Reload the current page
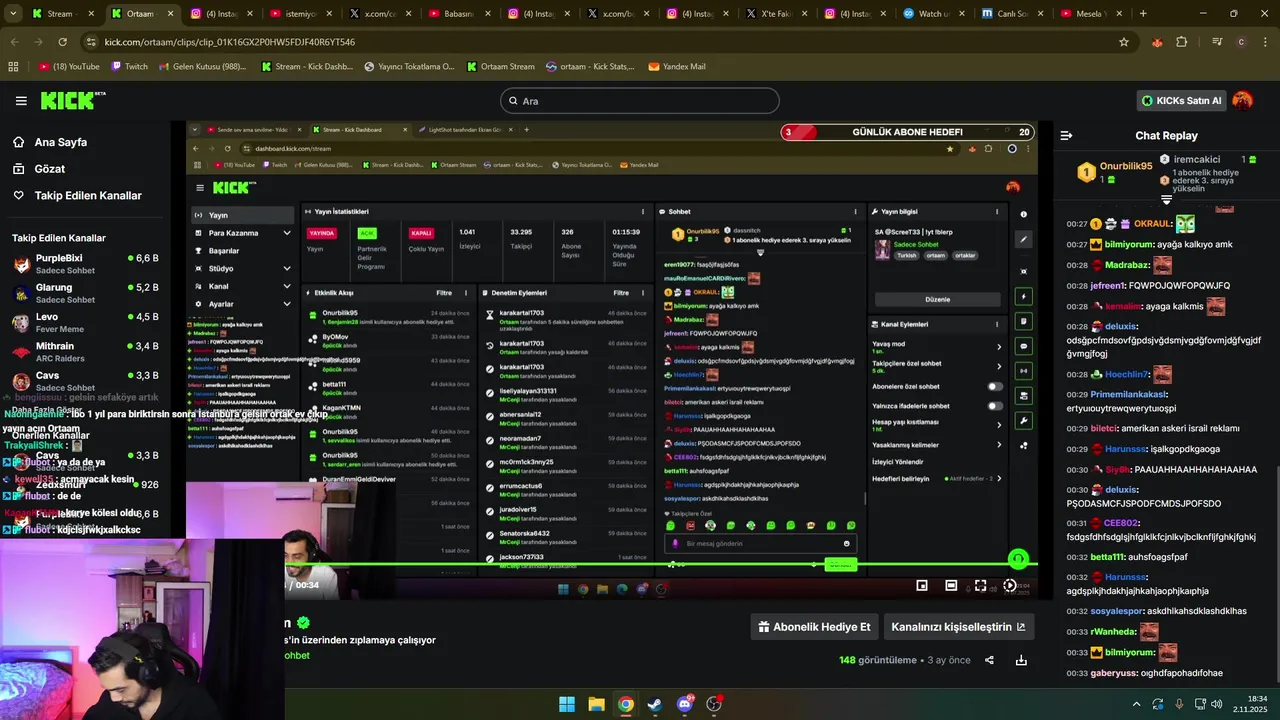 point(62,42)
